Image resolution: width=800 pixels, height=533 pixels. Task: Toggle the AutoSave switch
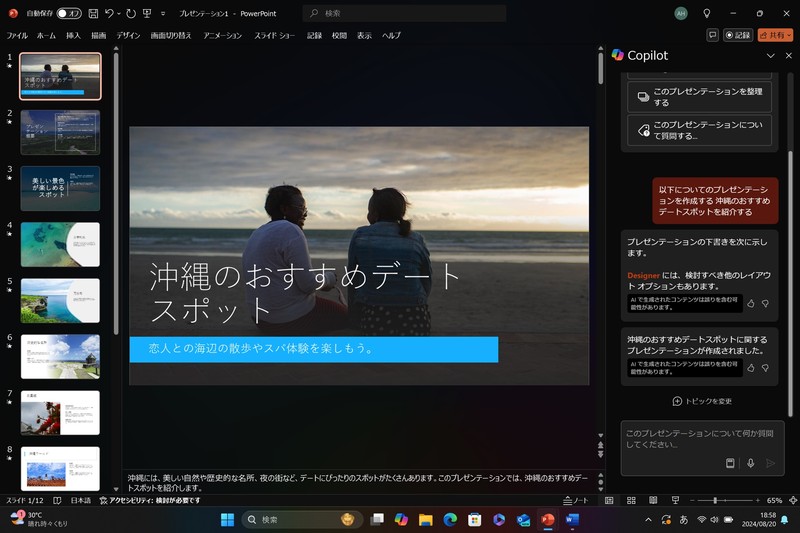pyautogui.click(x=69, y=13)
